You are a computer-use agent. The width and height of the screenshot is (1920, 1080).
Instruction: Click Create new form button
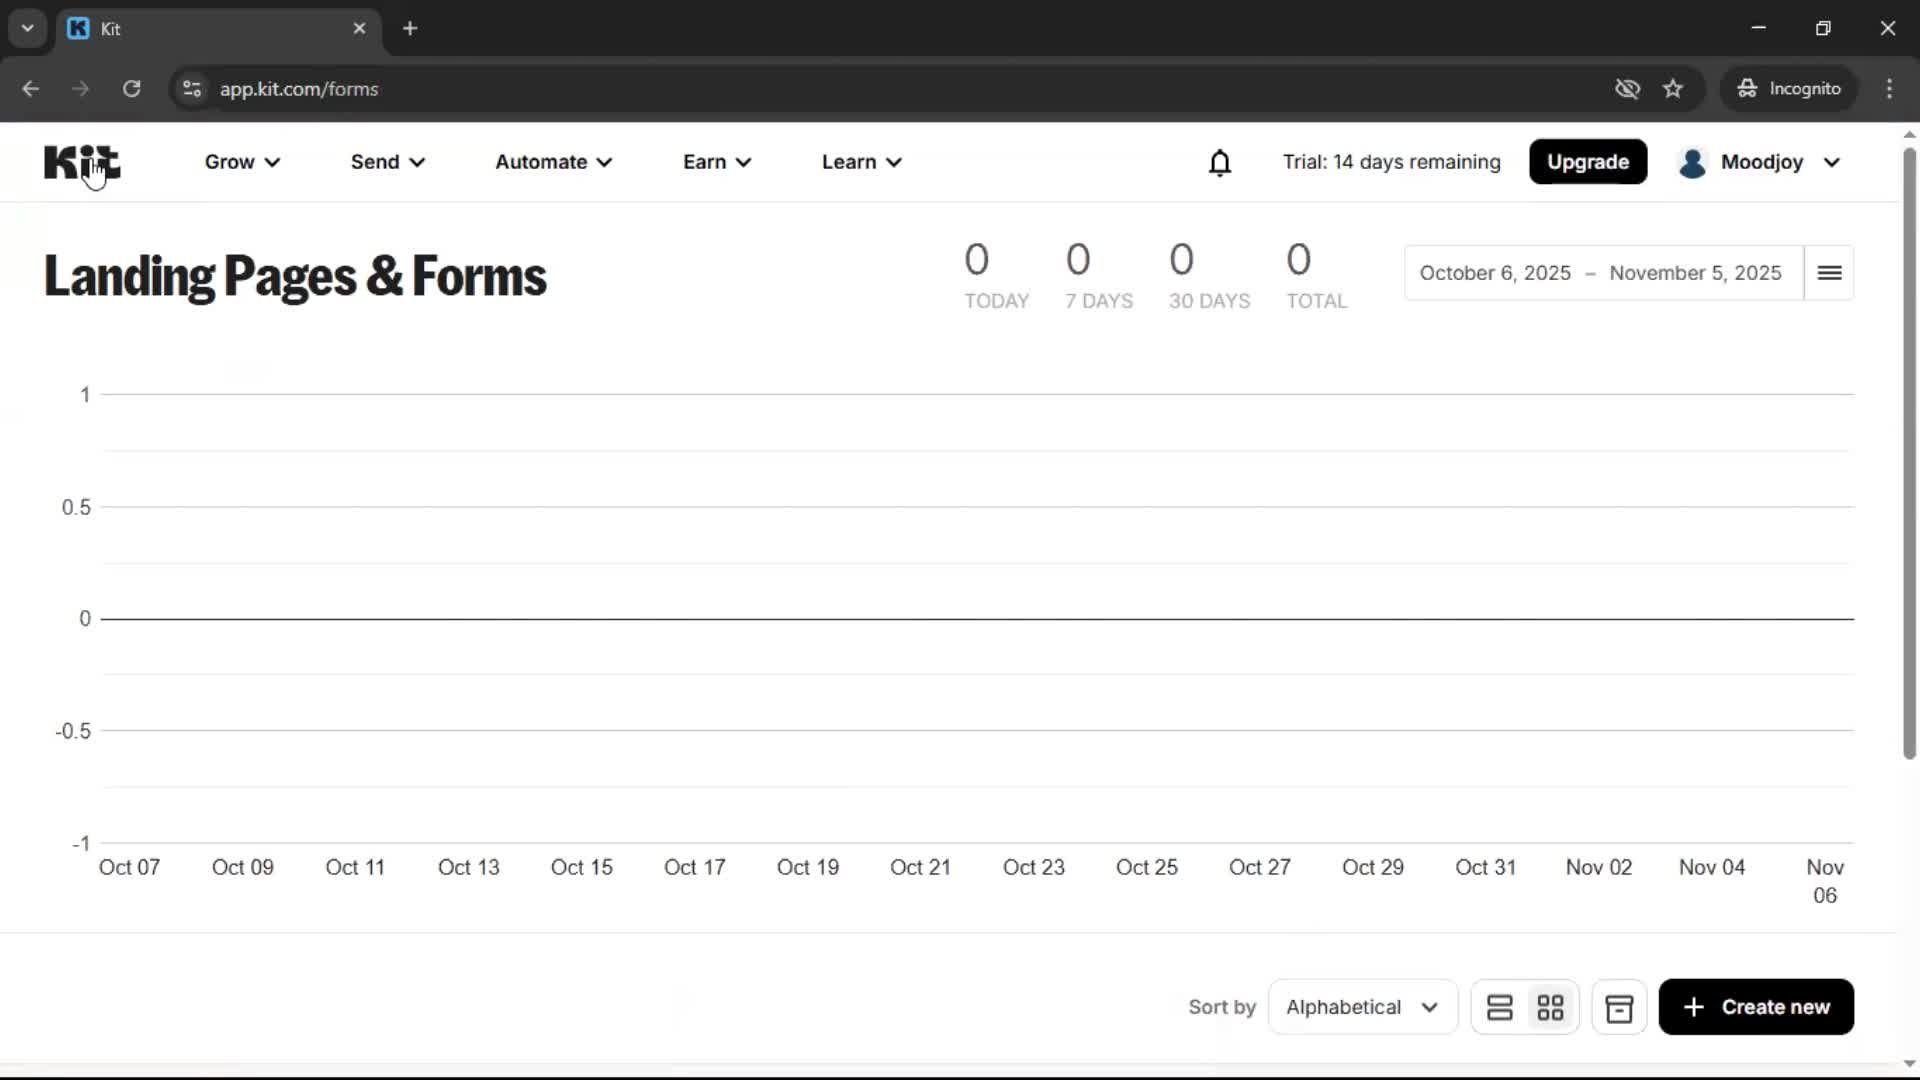(1756, 1007)
